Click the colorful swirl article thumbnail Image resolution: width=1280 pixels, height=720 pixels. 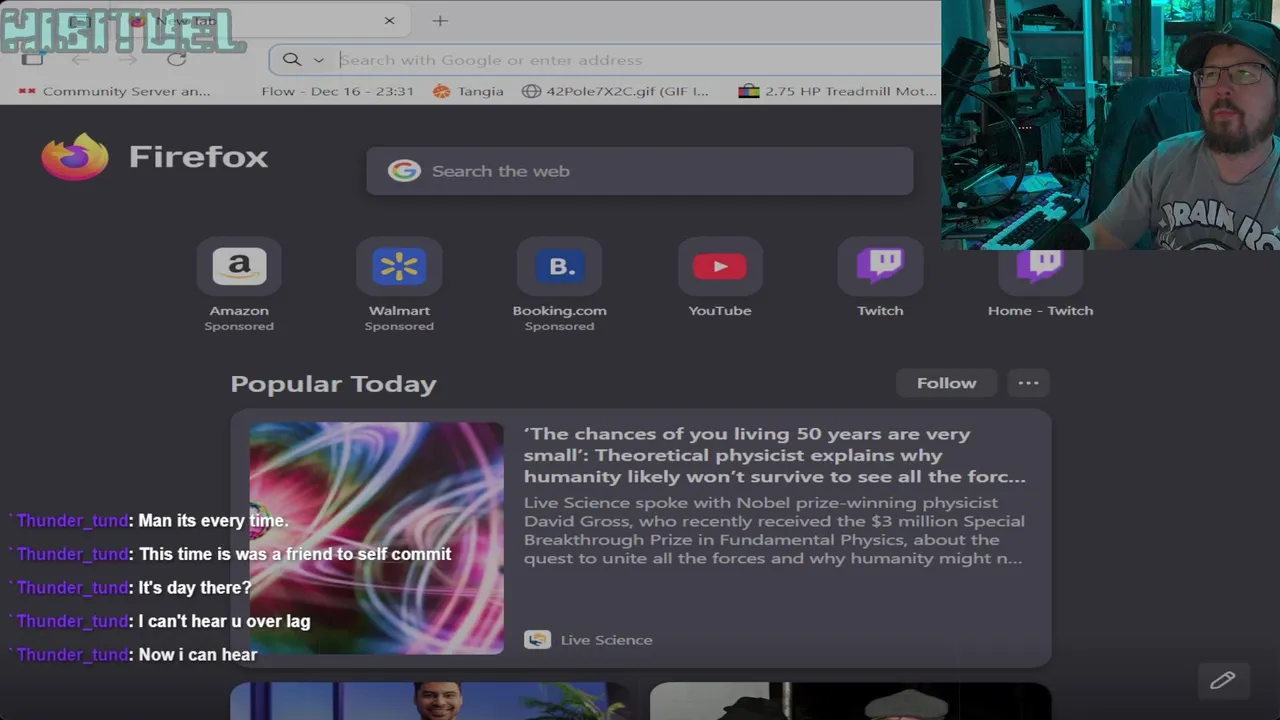click(377, 538)
